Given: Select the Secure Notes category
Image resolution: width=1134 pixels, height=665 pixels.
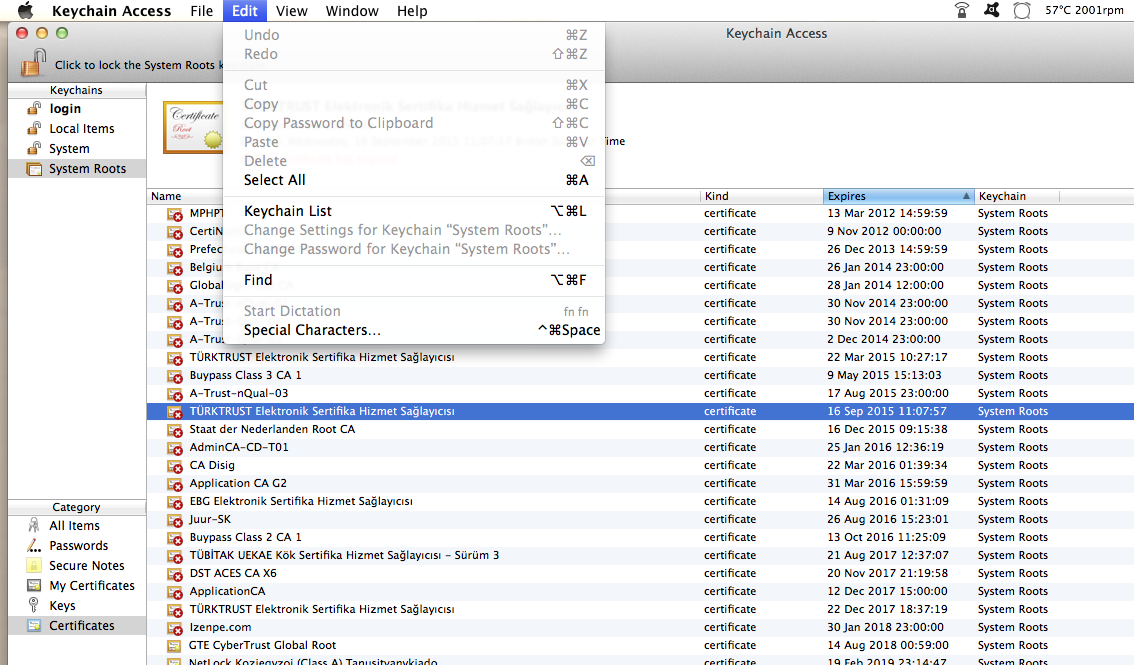Looking at the screenshot, I should point(77,565).
